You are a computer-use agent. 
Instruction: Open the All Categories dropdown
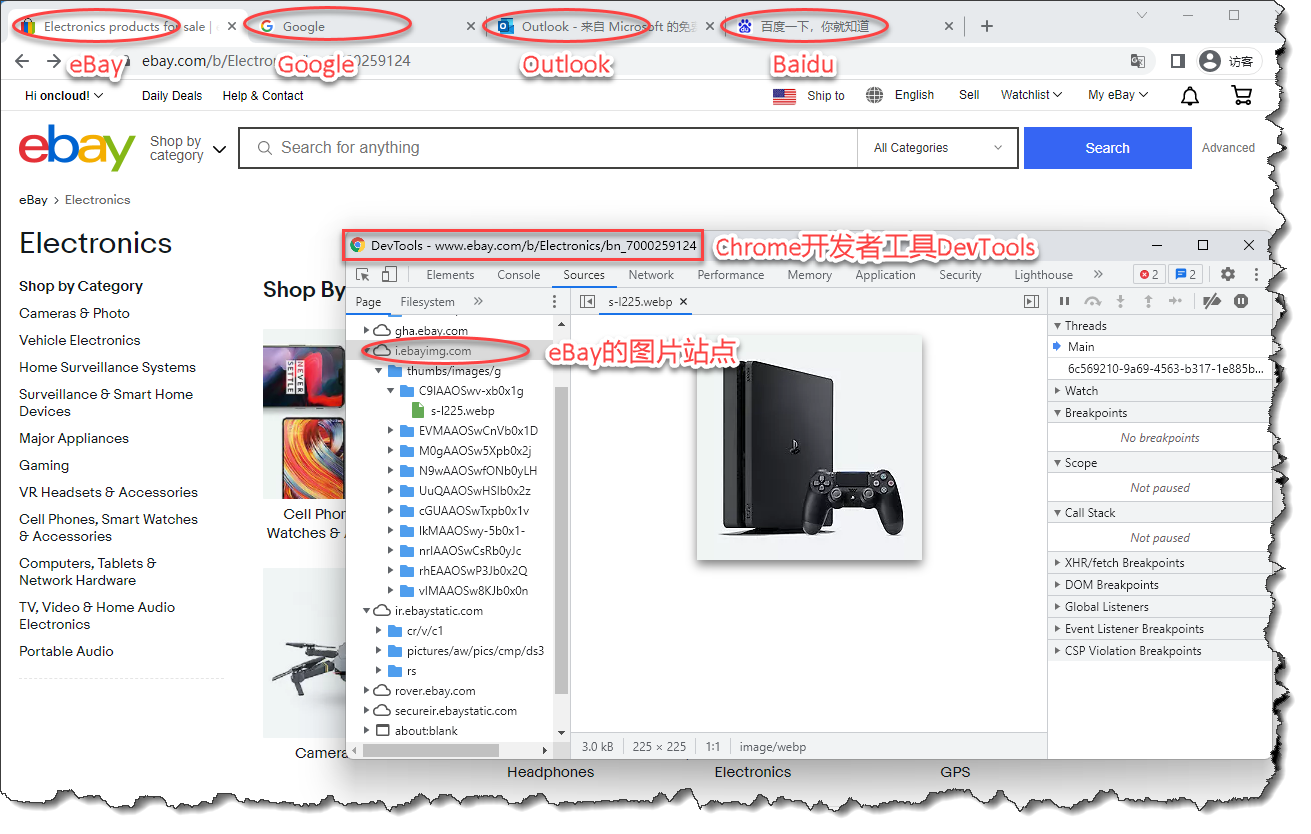pyautogui.click(x=937, y=148)
